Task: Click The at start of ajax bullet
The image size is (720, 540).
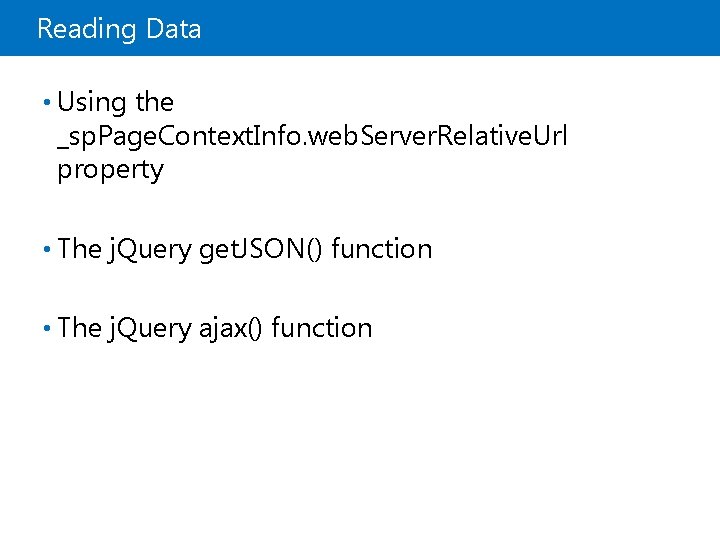Action: (x=80, y=328)
